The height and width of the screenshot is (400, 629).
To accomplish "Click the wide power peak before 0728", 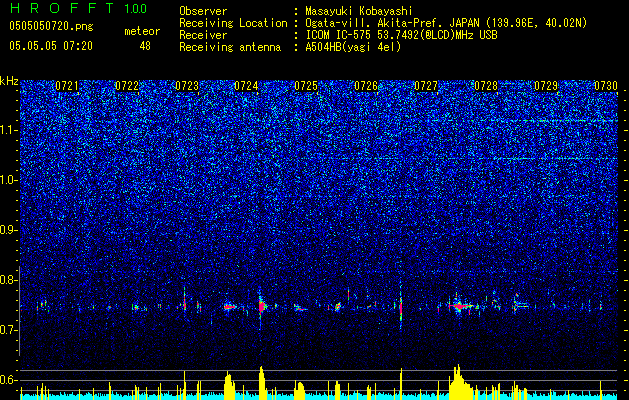I will 460,382.
